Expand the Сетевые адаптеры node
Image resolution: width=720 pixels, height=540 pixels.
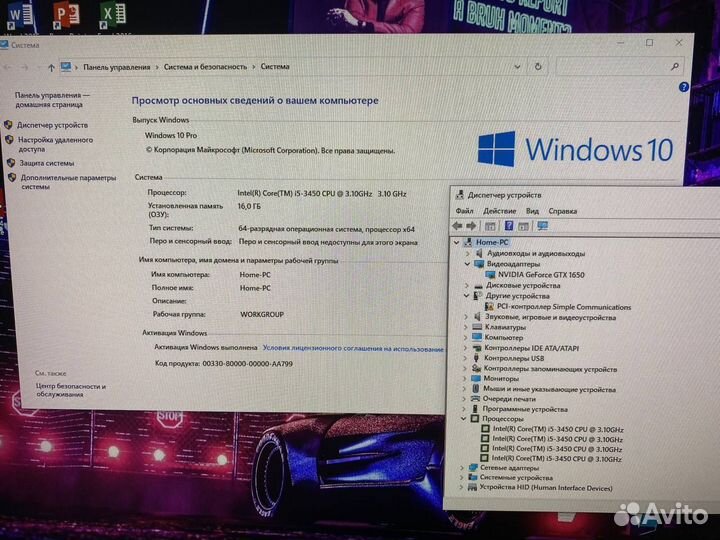462,468
